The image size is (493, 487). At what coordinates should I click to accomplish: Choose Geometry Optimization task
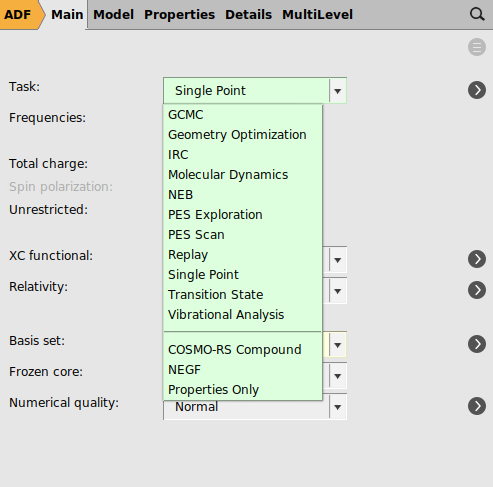[x=243, y=135]
